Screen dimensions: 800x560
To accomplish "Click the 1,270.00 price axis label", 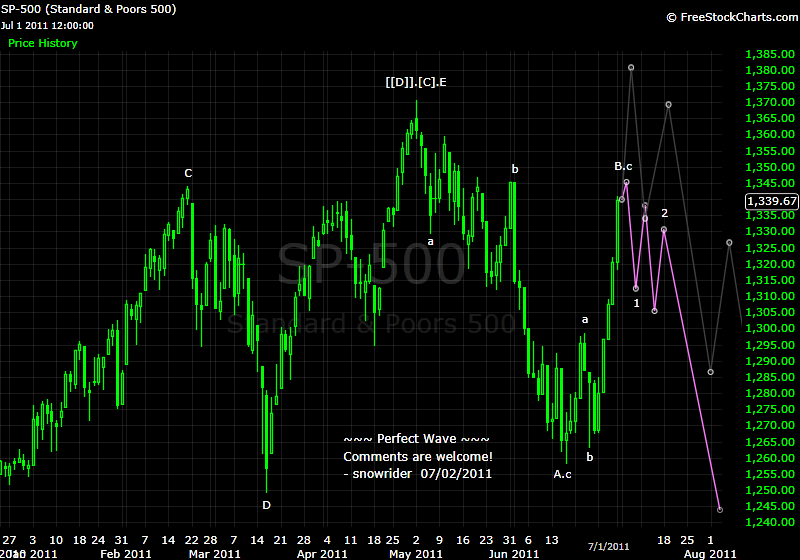I will point(770,425).
